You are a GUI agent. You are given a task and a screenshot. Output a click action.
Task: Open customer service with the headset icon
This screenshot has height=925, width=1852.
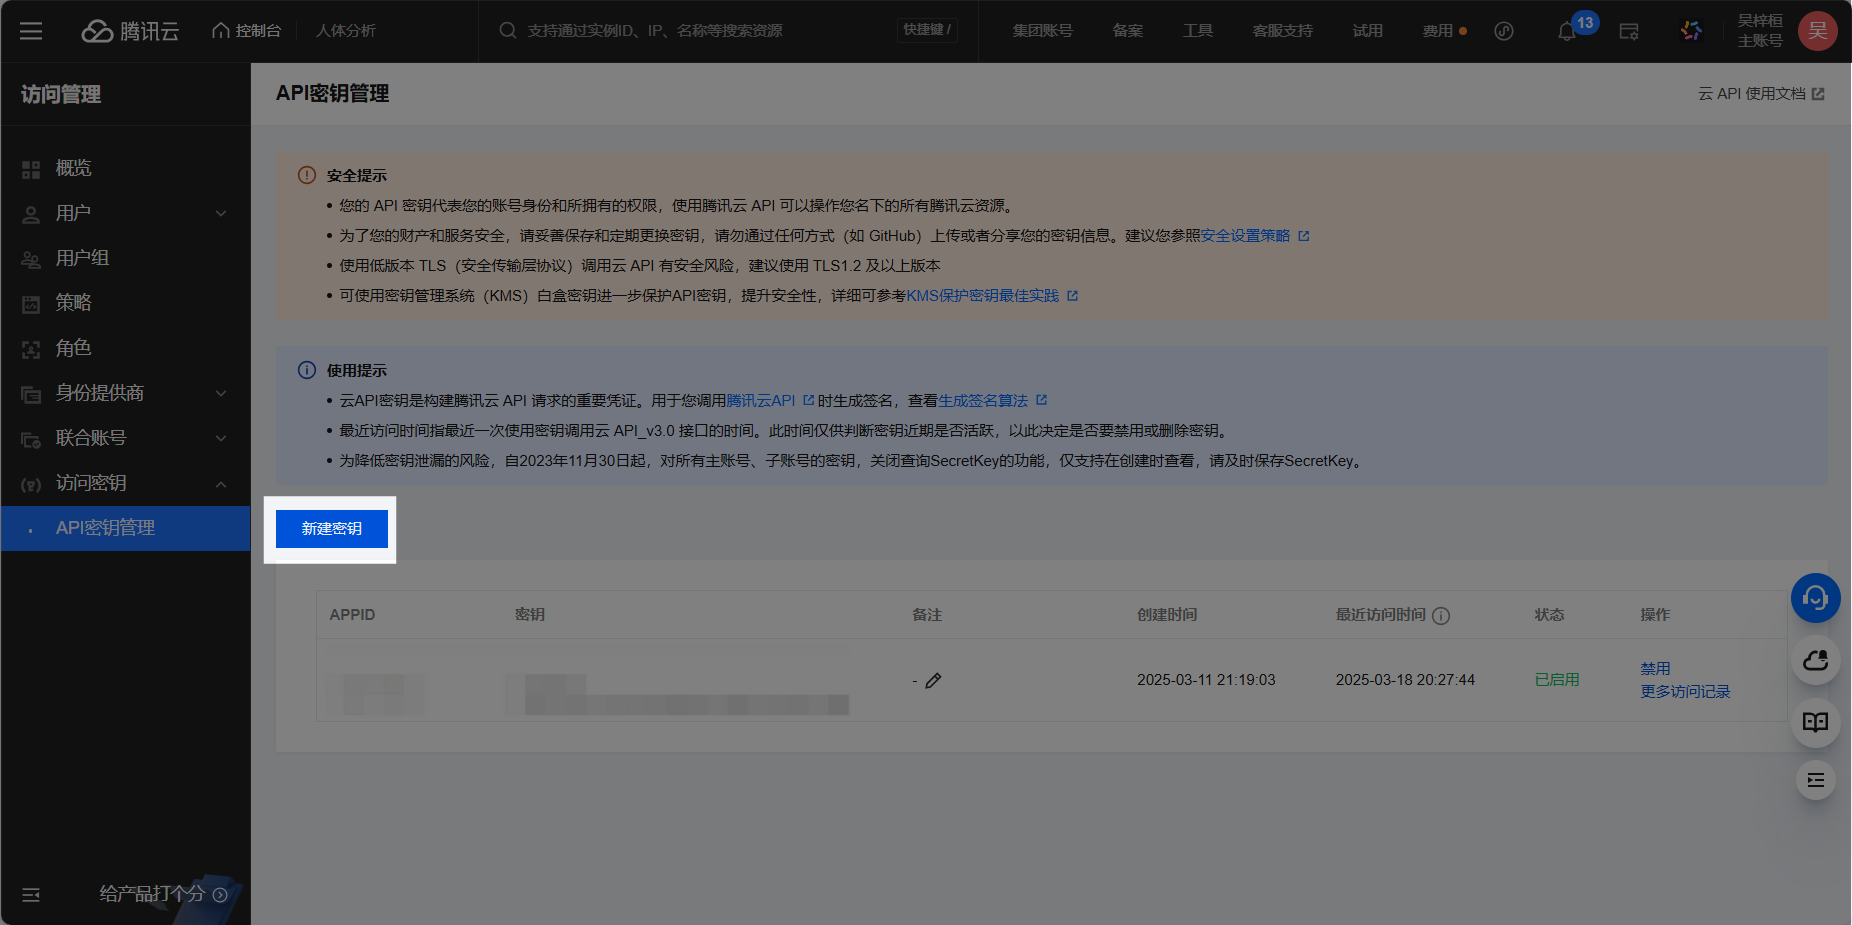point(1815,598)
